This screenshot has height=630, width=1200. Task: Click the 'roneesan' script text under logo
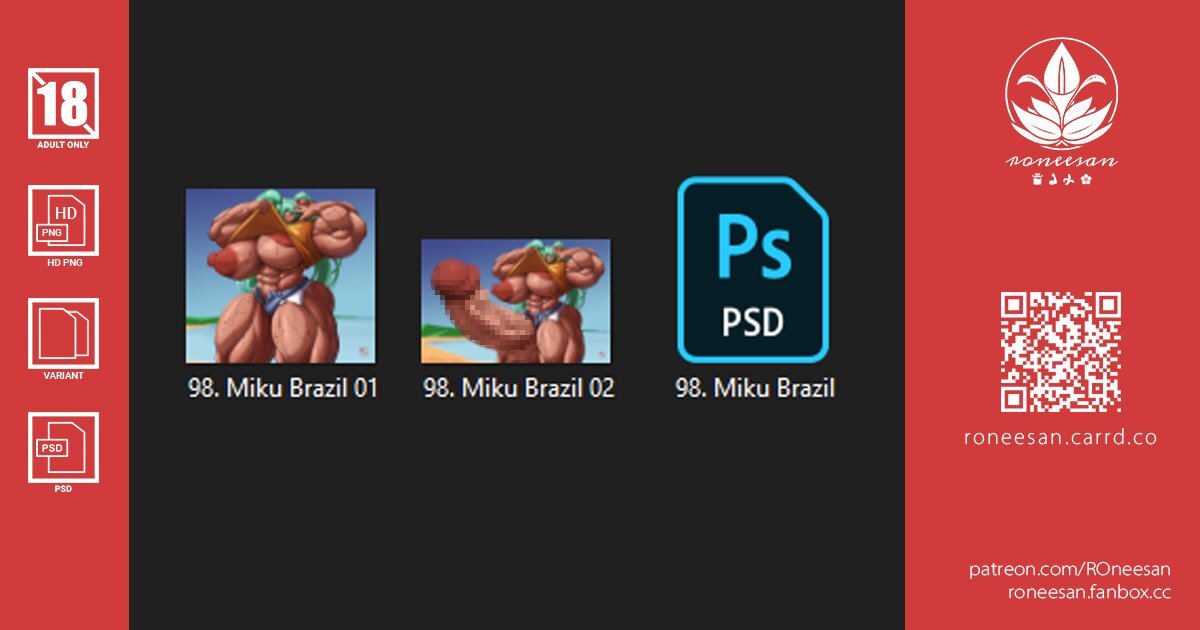pyautogui.click(x=1061, y=161)
